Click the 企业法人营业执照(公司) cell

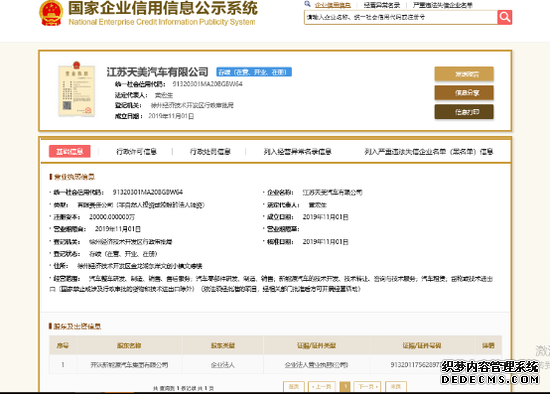coord(316,365)
